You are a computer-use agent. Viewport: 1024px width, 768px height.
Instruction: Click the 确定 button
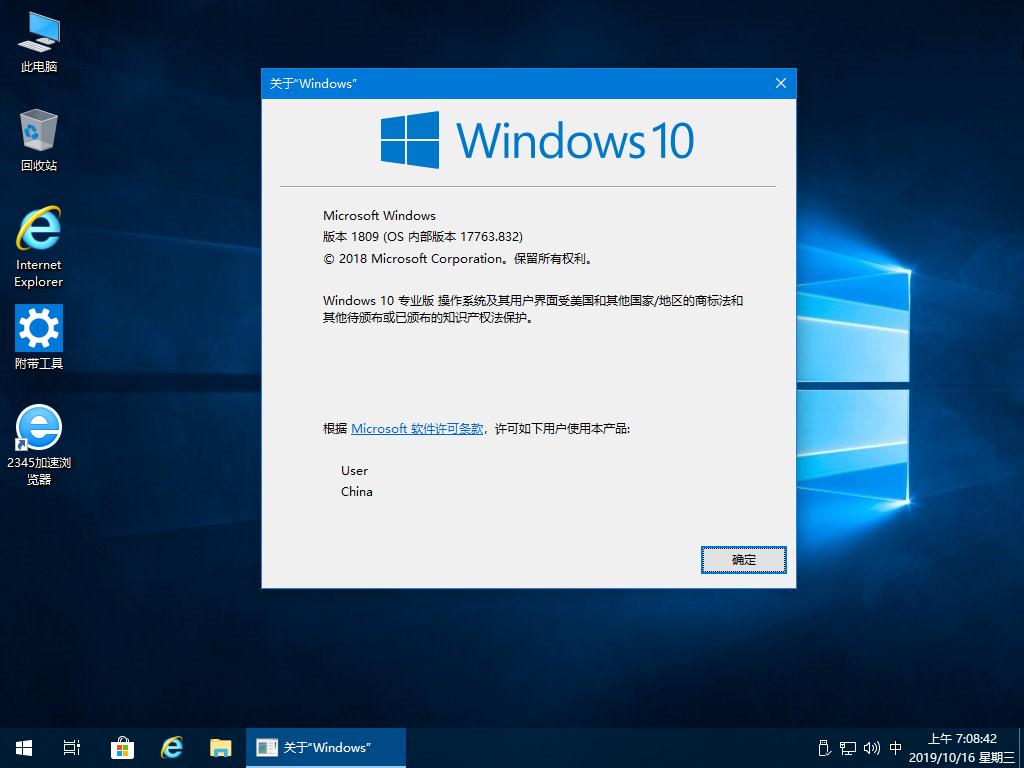click(743, 560)
